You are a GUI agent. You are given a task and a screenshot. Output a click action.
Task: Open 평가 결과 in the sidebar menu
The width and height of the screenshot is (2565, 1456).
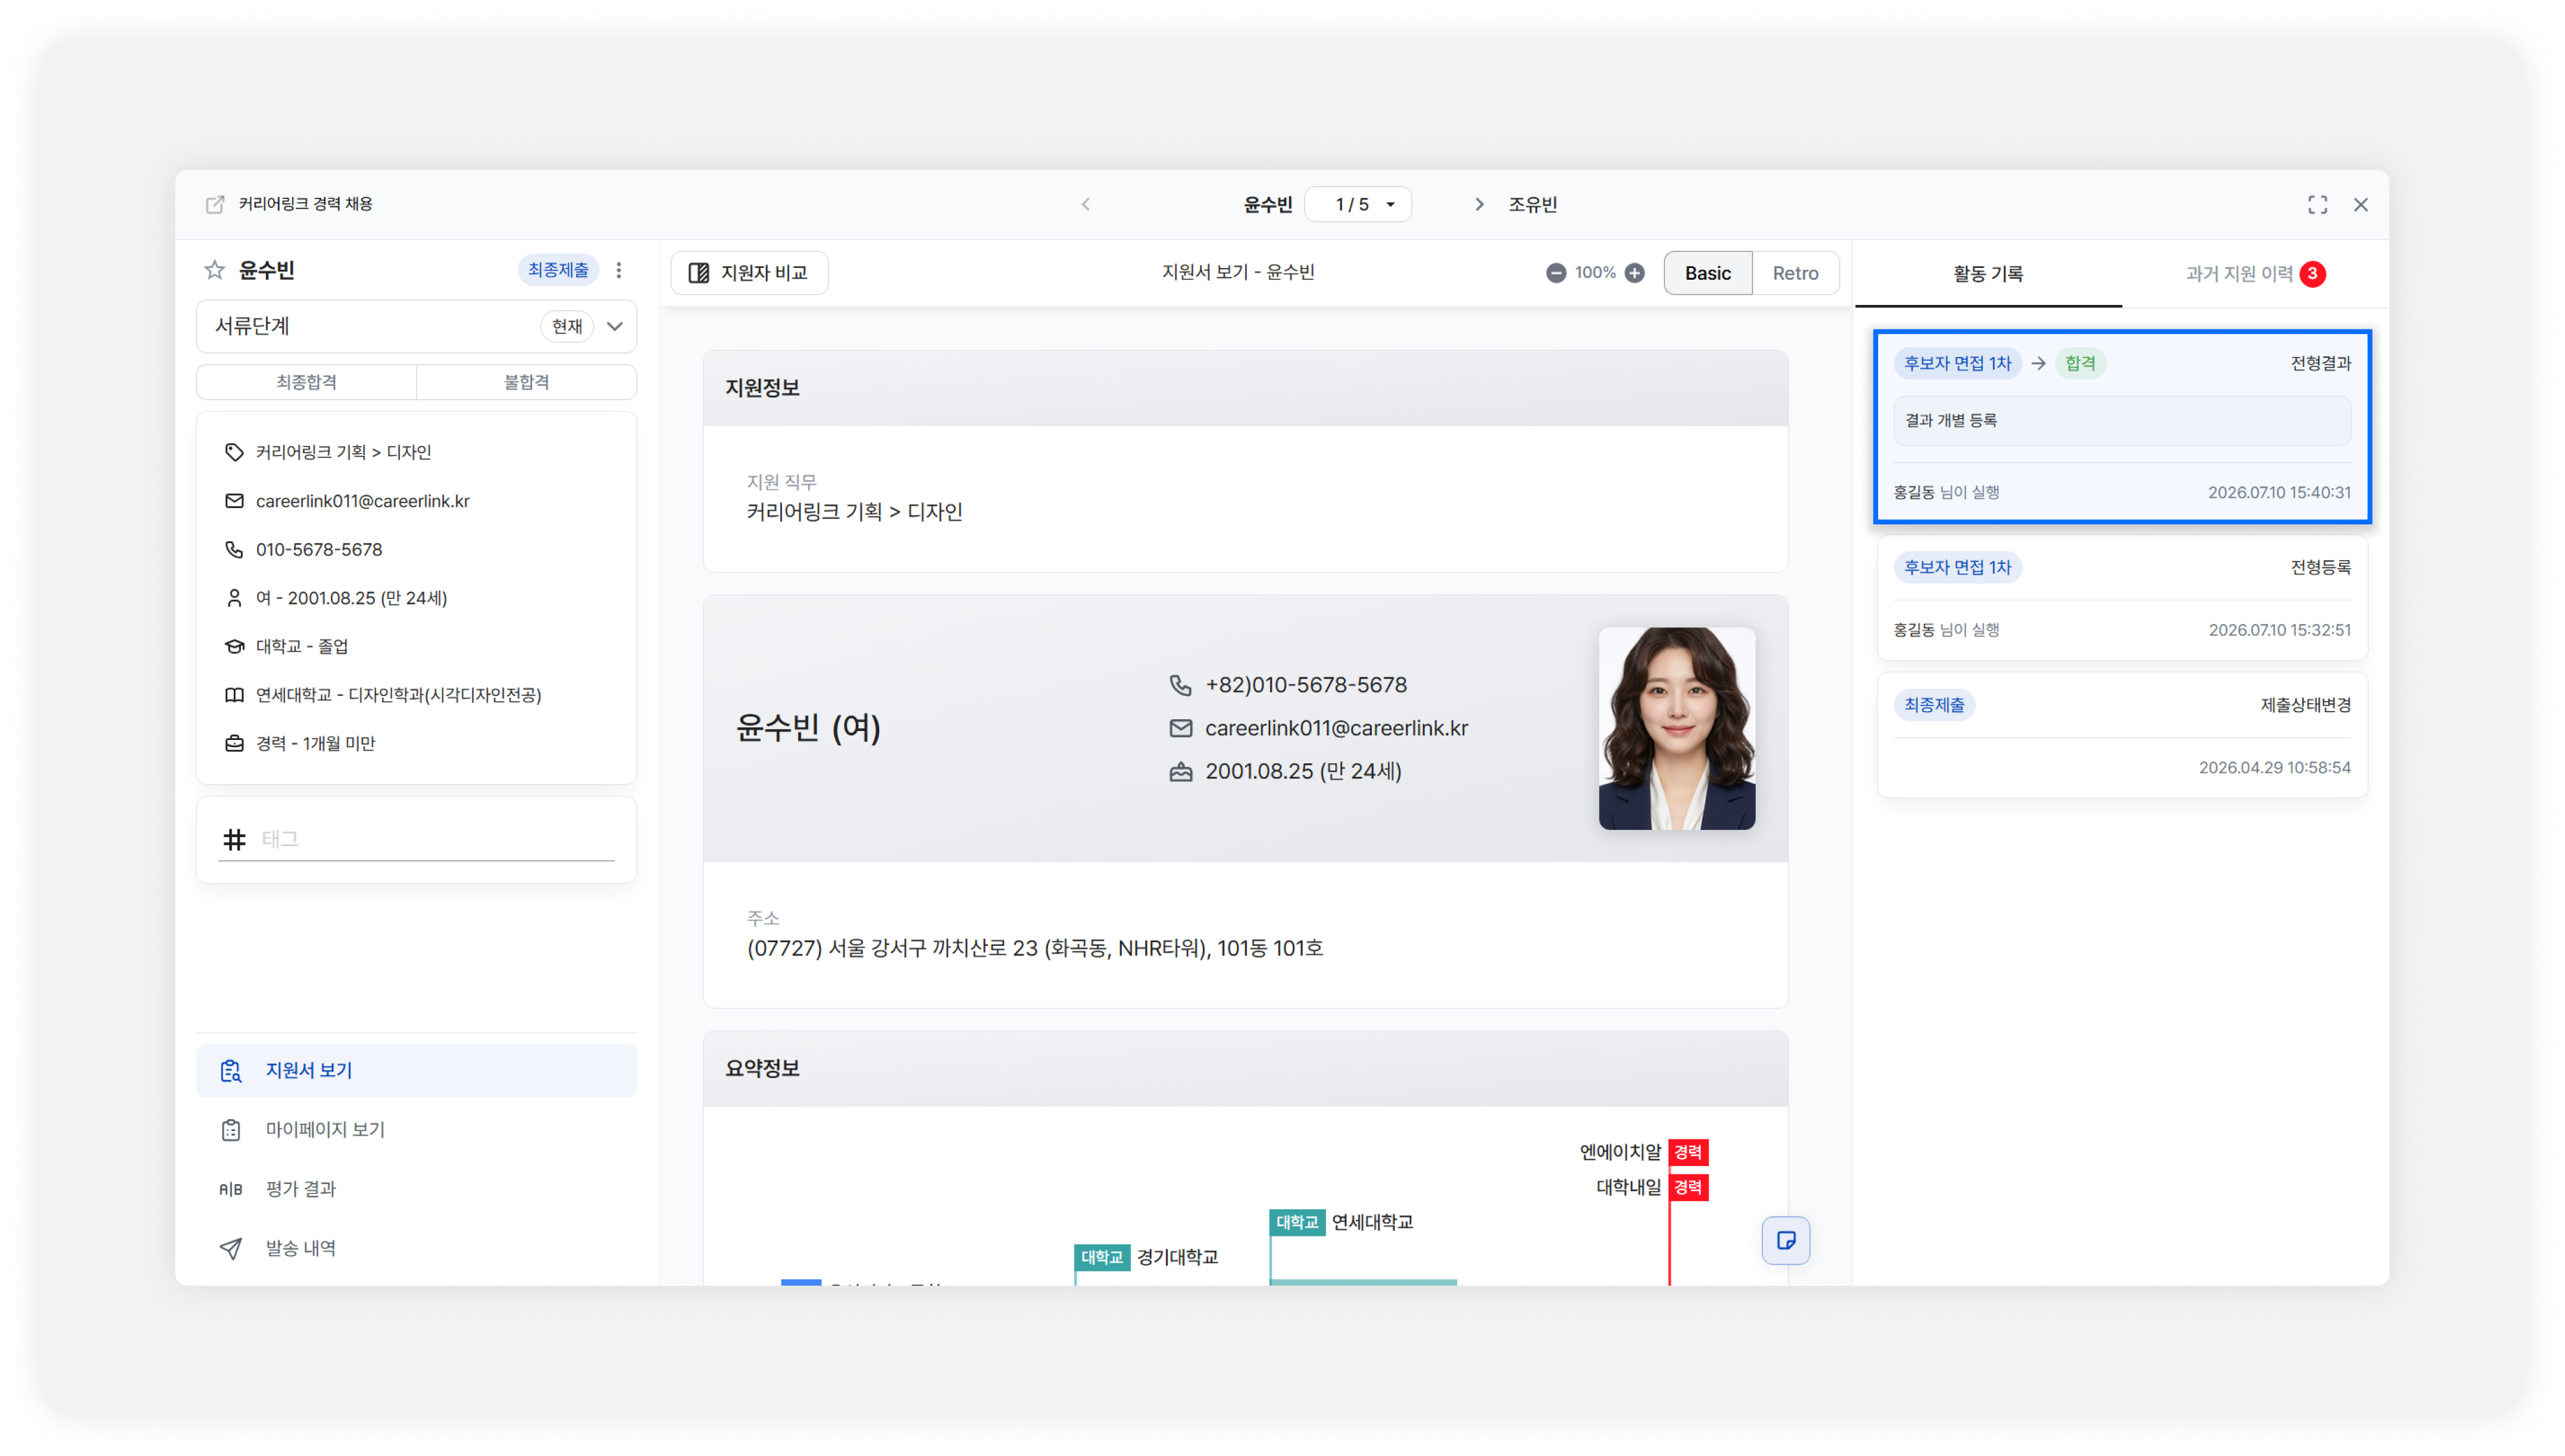416,1189
